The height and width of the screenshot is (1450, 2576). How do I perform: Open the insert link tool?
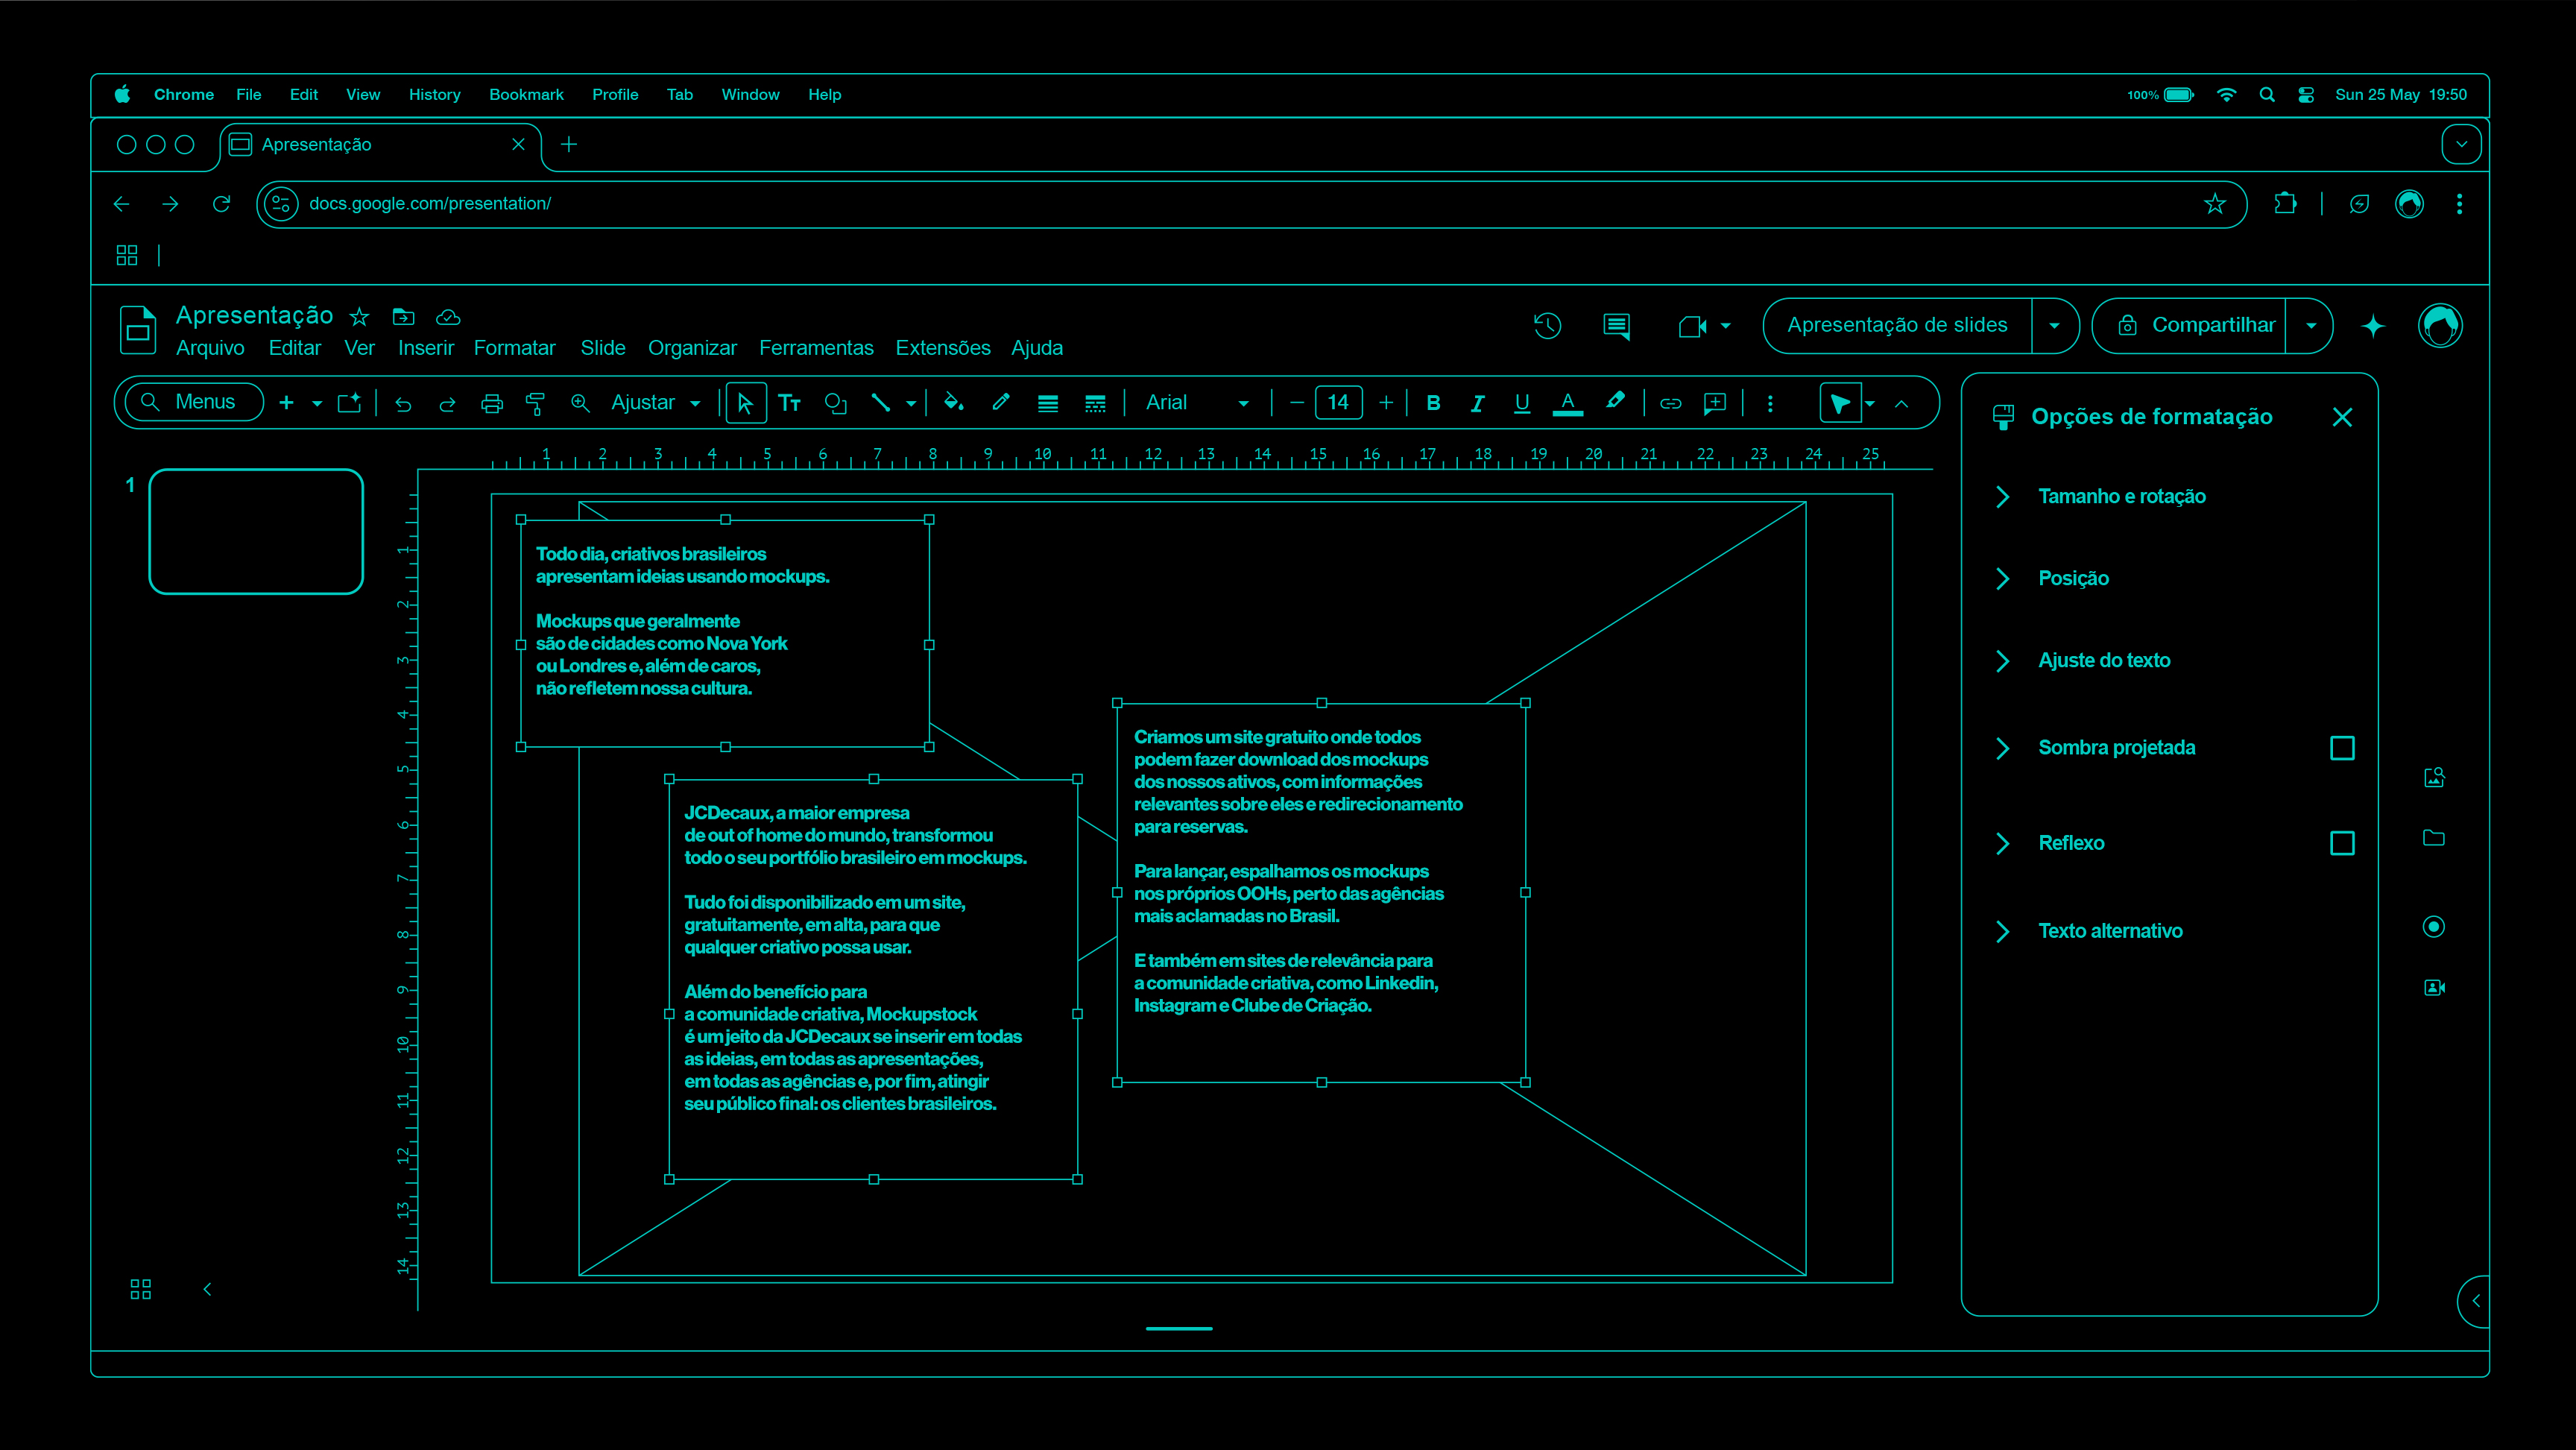click(x=1670, y=403)
